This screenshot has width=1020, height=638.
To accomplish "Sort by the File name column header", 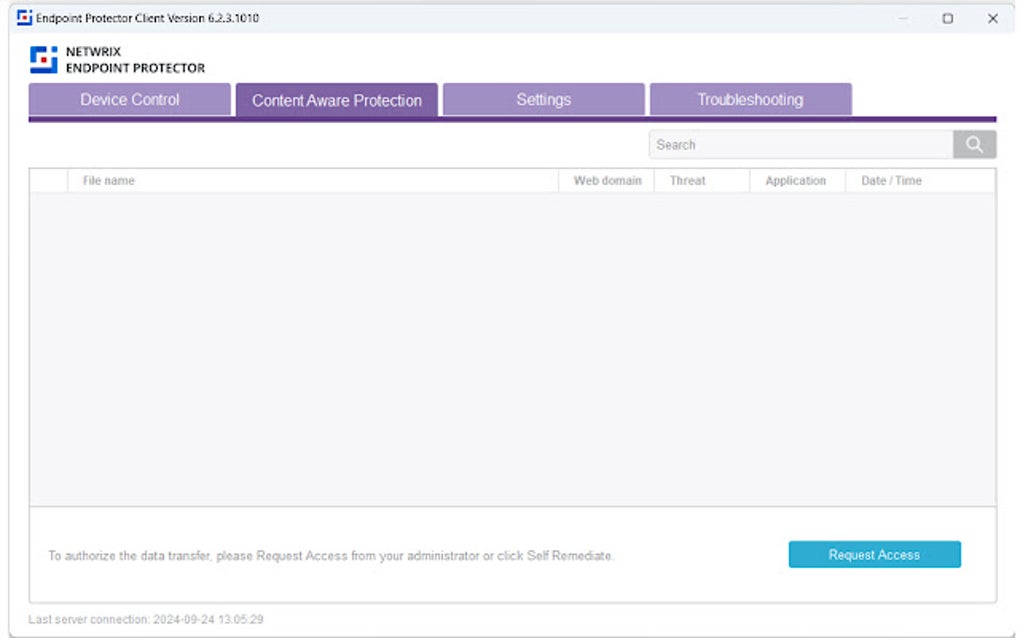I will click(x=107, y=180).
